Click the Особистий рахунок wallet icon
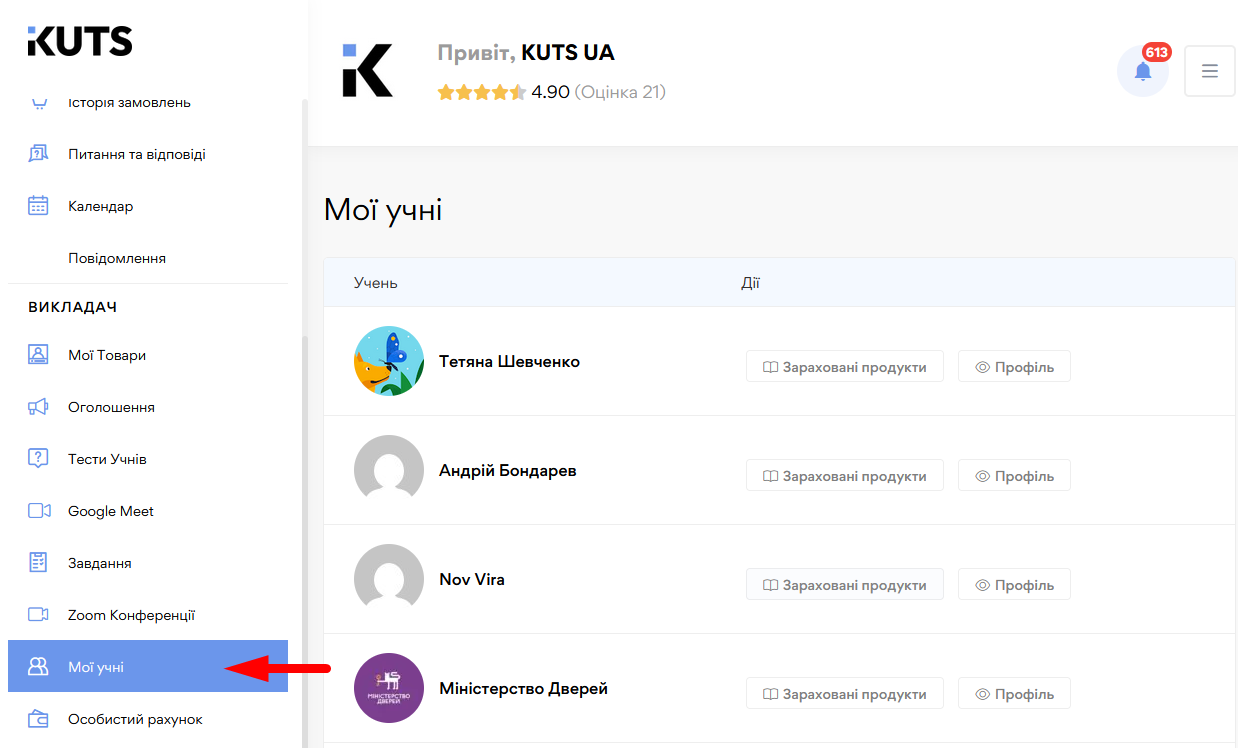The image size is (1238, 748). [38, 719]
